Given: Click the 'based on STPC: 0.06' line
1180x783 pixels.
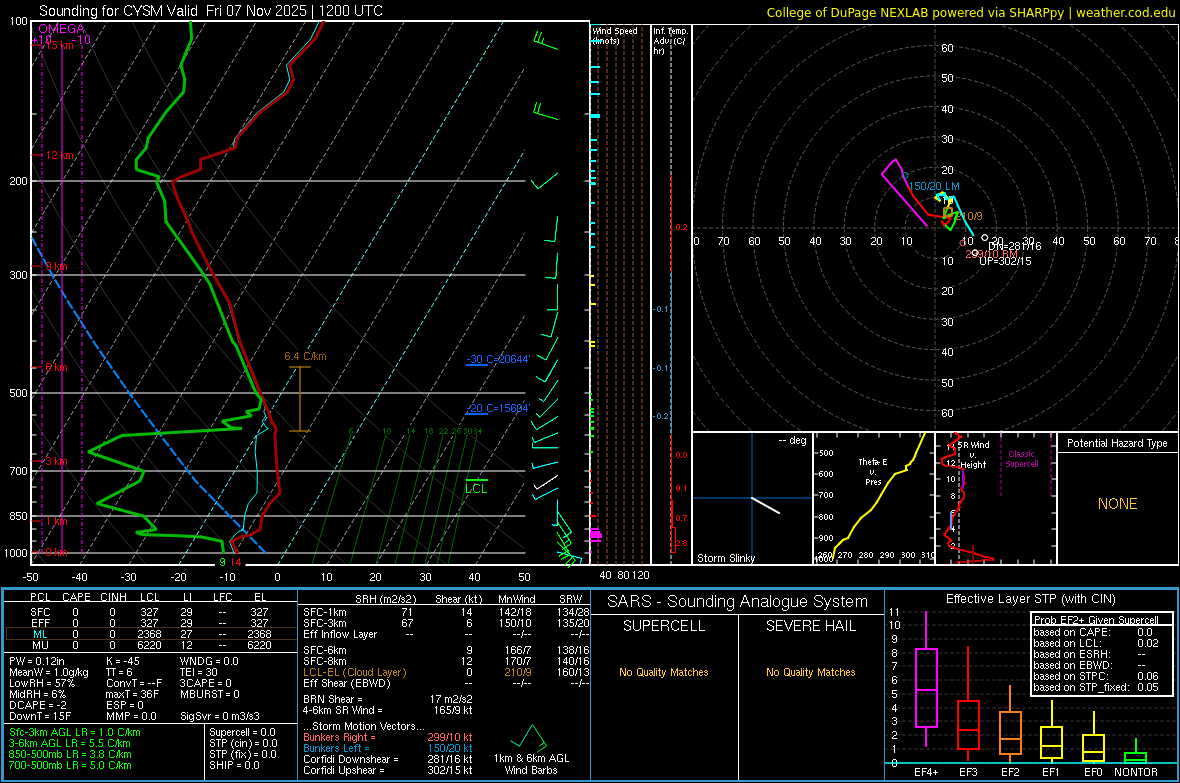Looking at the screenshot, I should [1096, 676].
